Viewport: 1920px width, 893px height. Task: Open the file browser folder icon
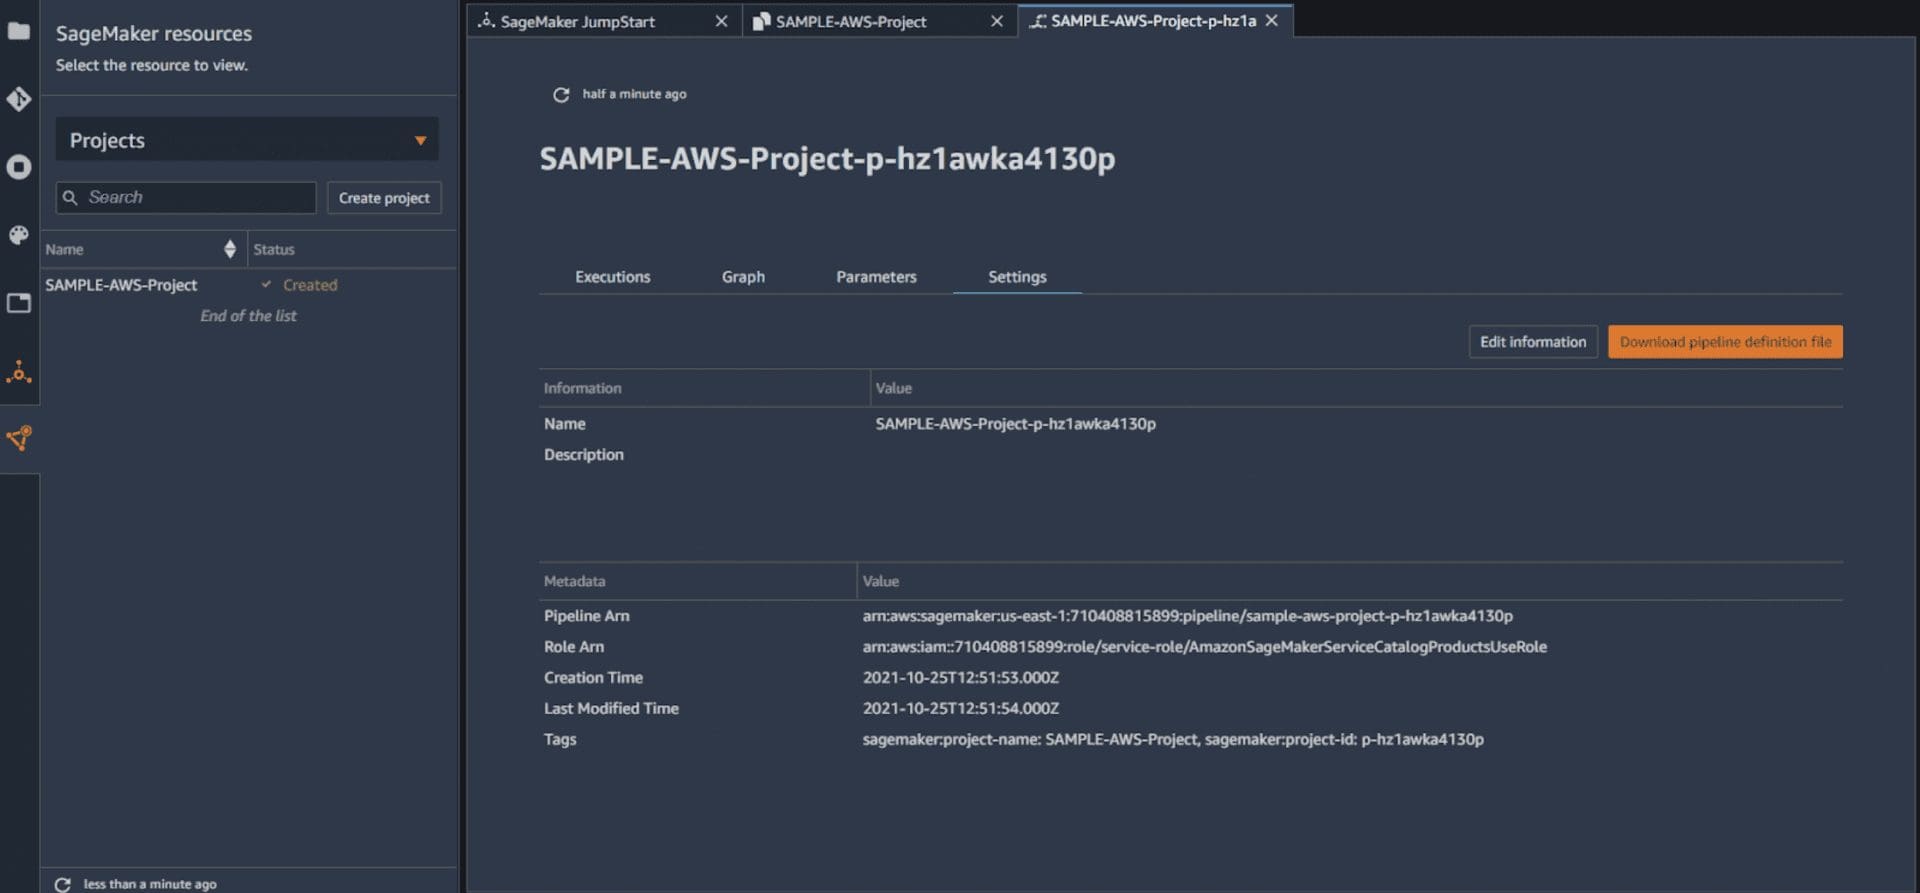18,31
